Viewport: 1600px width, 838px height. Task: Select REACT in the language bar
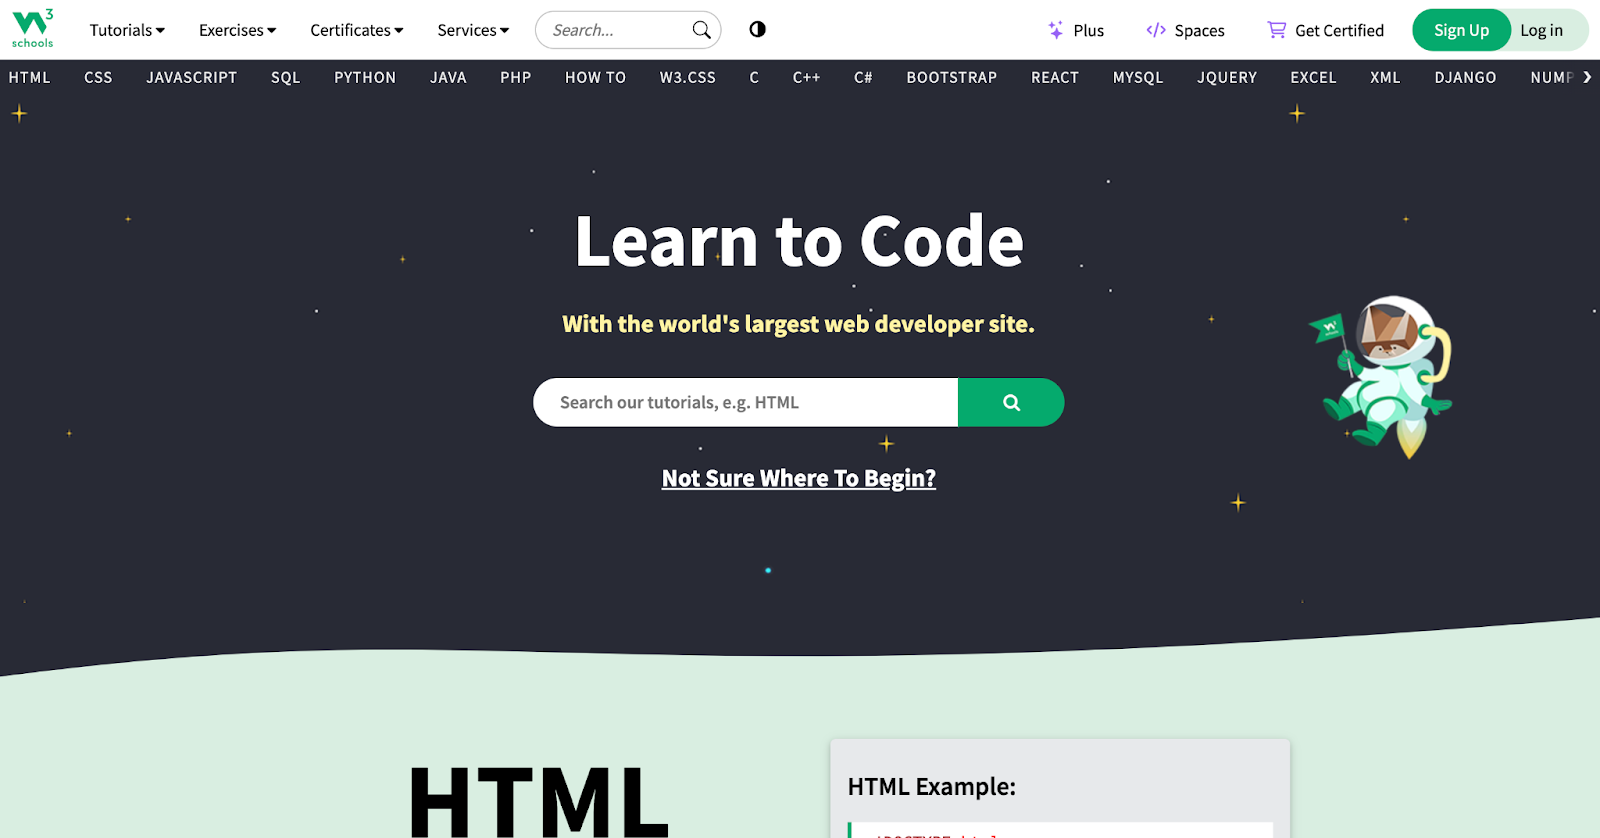[x=1055, y=77]
